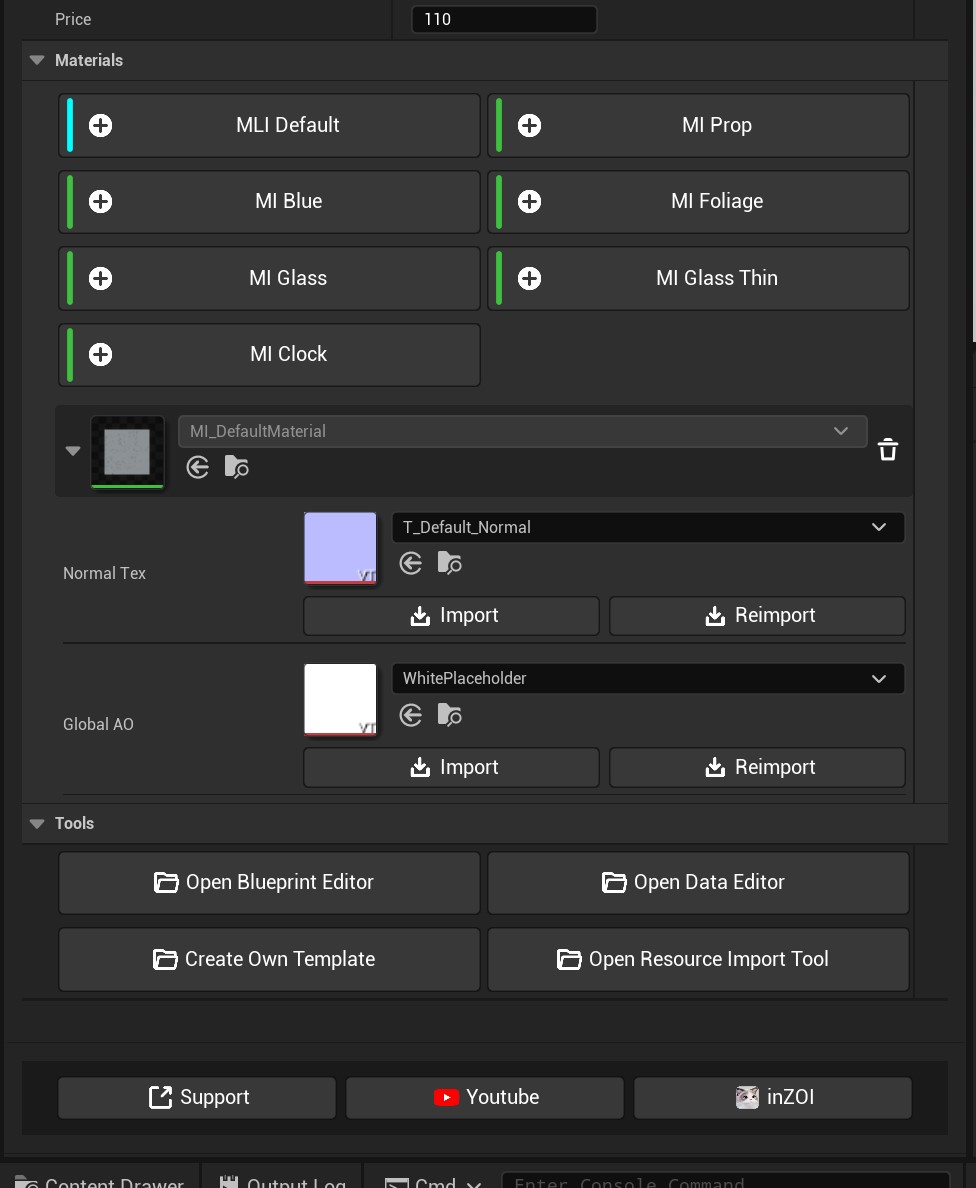Add the MI Prop material
This screenshot has height=1188, width=976.
(x=698, y=126)
